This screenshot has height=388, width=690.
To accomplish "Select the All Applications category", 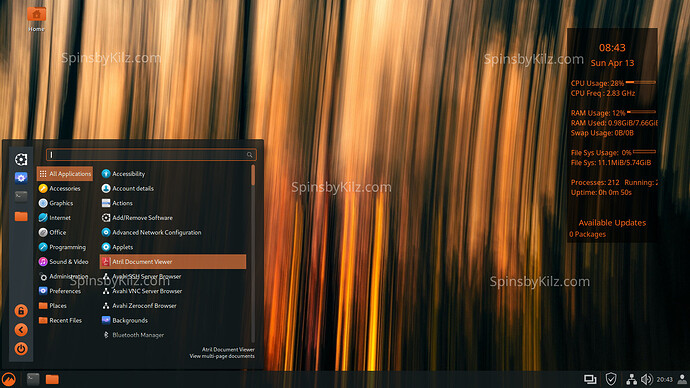I will (x=65, y=174).
